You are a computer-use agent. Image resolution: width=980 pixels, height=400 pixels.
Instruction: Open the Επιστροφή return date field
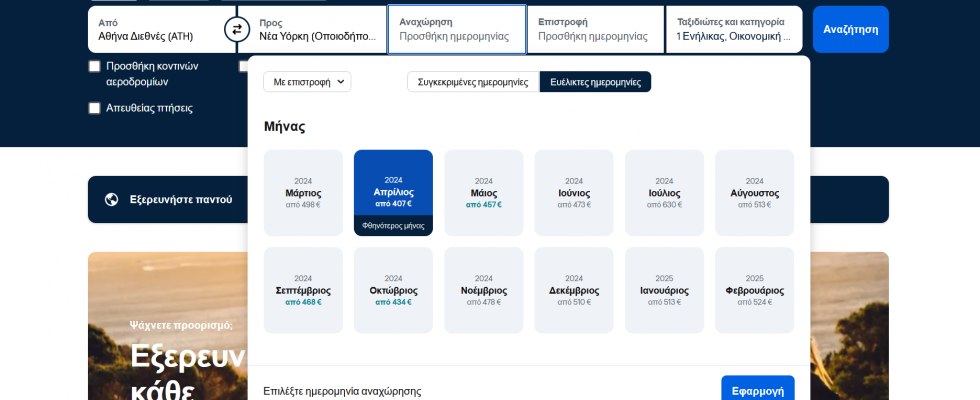[596, 29]
